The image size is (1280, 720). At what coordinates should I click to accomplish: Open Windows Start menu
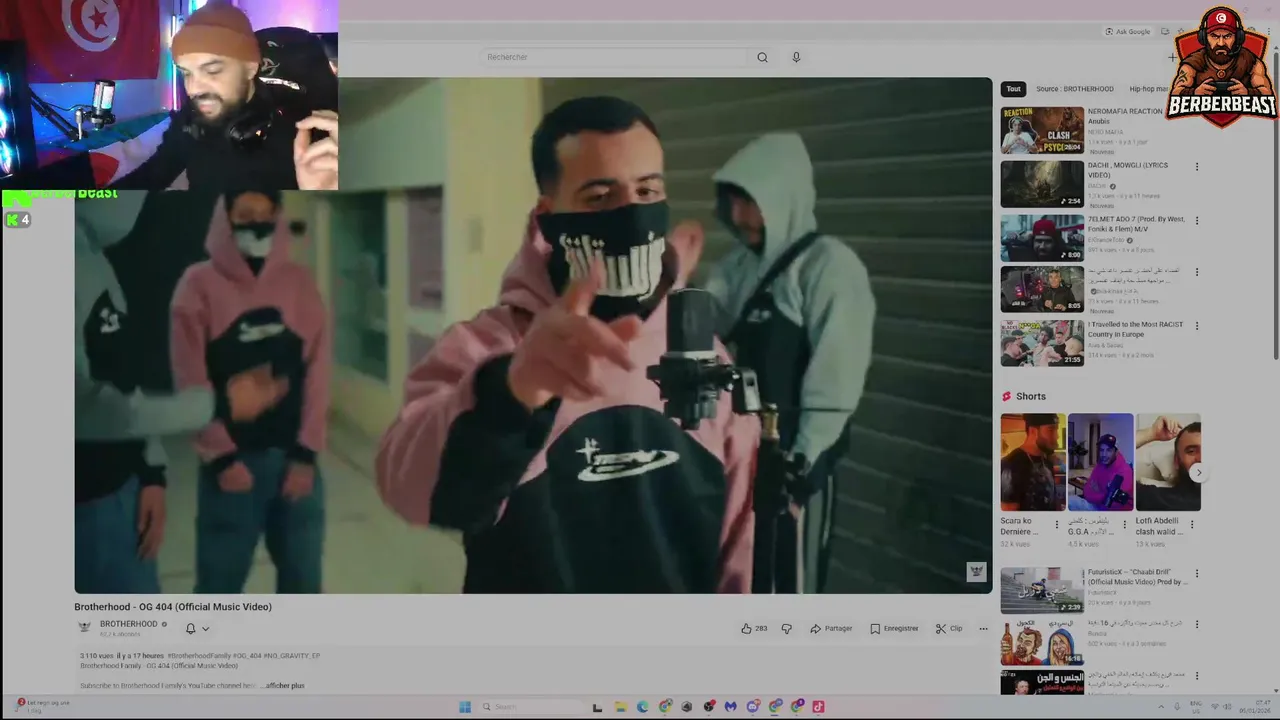465,707
